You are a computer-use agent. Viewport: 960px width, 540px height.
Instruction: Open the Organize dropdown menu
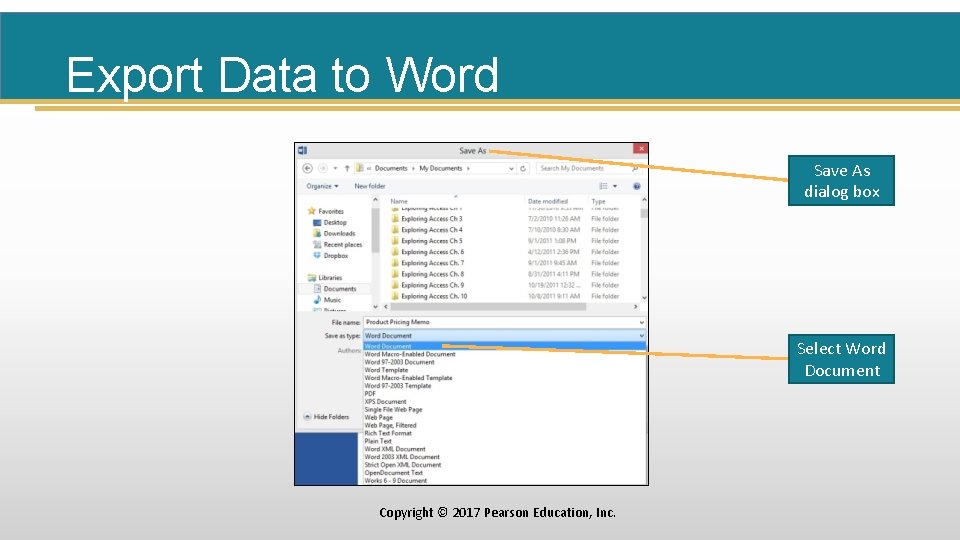pos(323,186)
